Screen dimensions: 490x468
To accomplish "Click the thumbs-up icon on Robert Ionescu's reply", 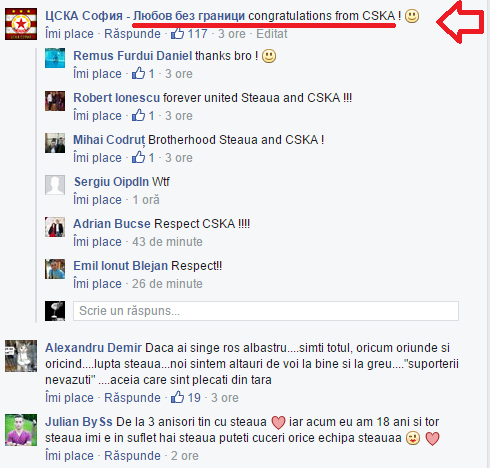I will point(138,115).
